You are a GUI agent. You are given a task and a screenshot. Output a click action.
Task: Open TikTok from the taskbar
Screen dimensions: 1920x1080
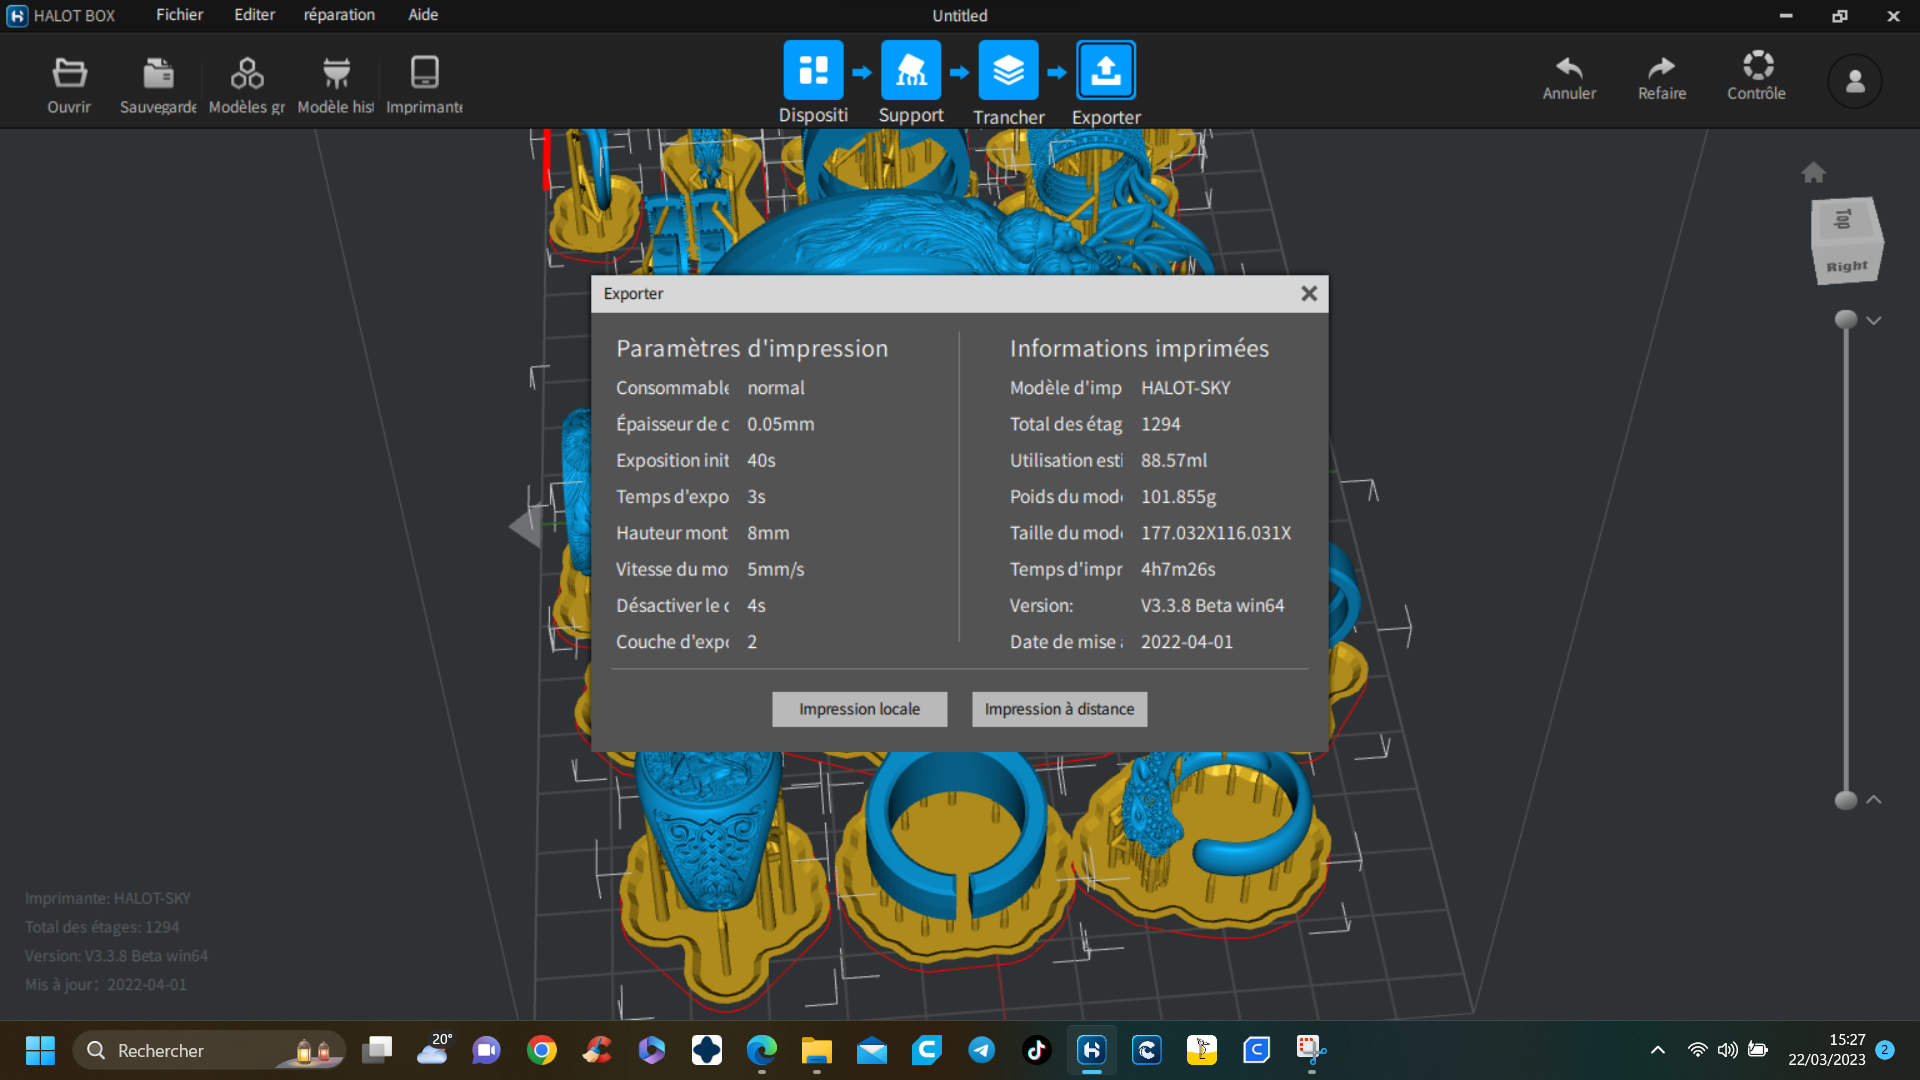1036,1050
